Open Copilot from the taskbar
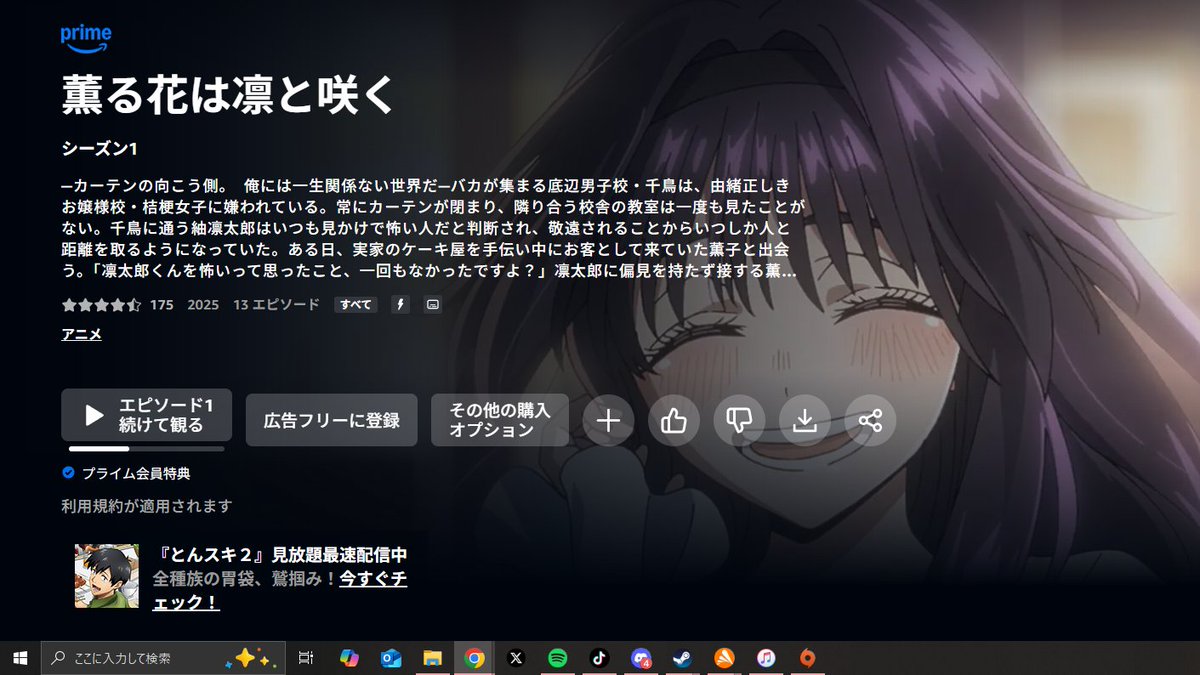The image size is (1200, 675). click(x=349, y=658)
